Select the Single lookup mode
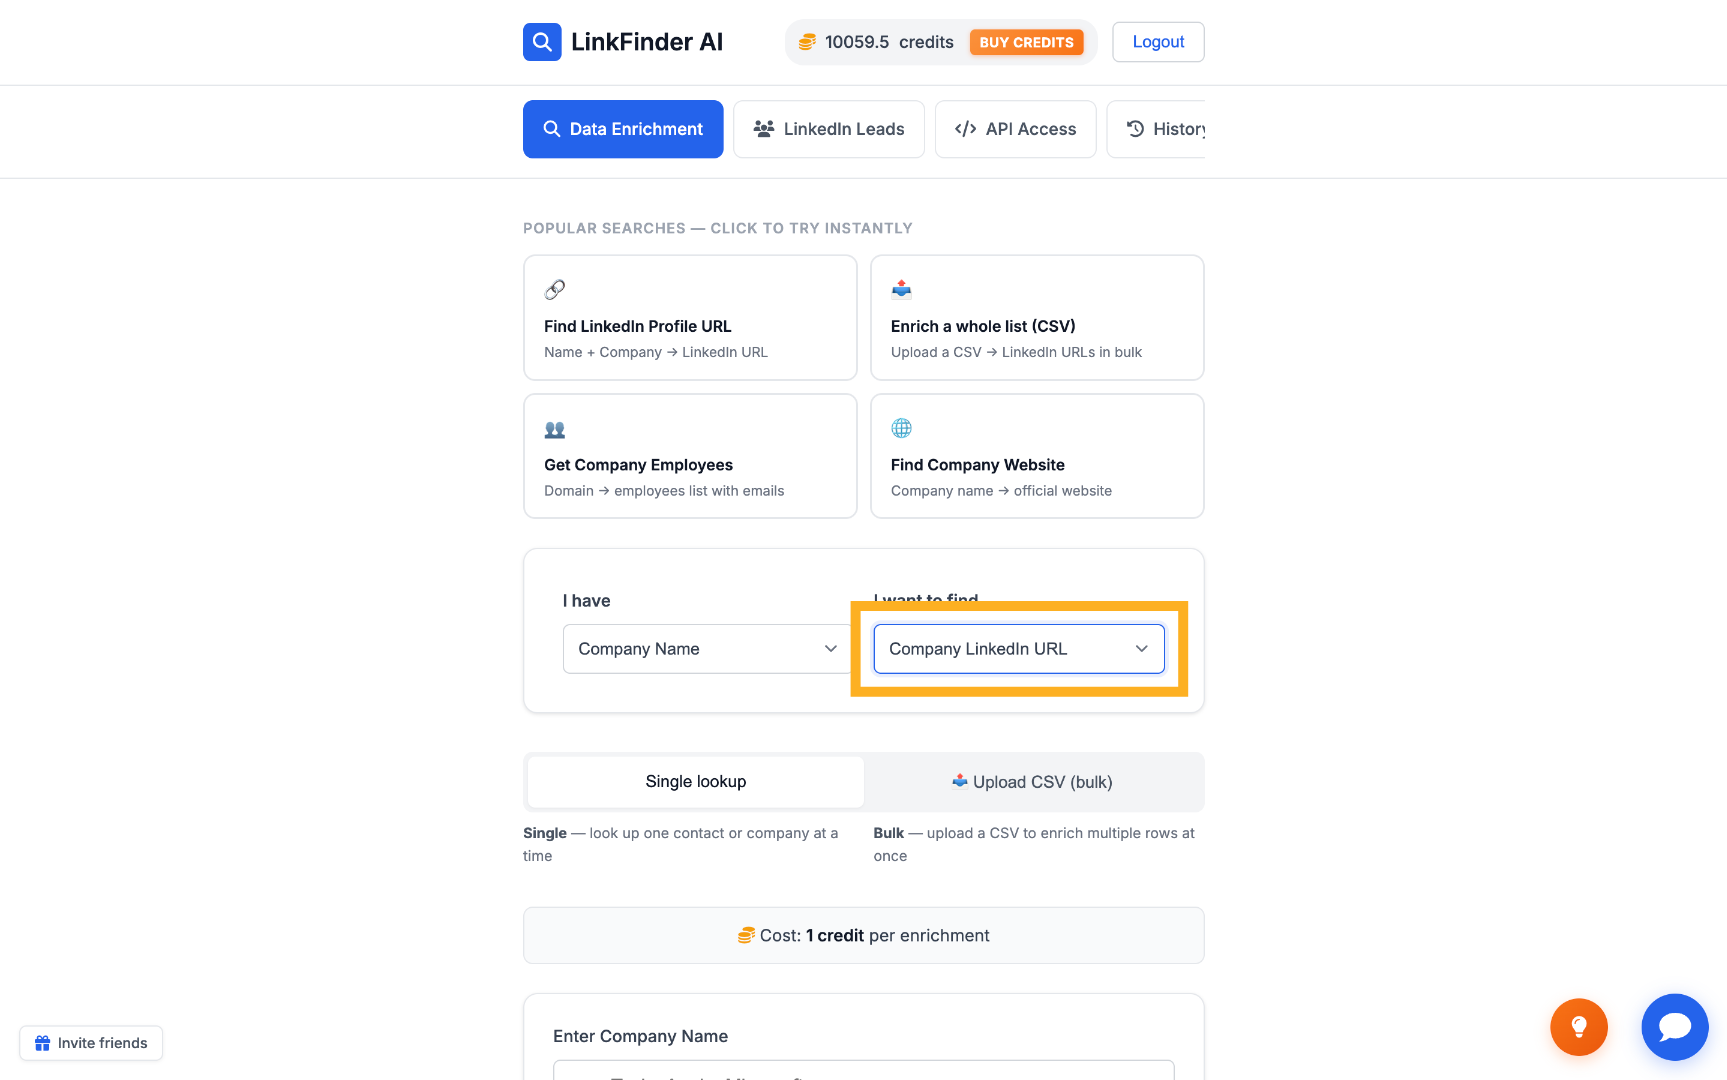Image resolution: width=1727 pixels, height=1080 pixels. pos(696,782)
